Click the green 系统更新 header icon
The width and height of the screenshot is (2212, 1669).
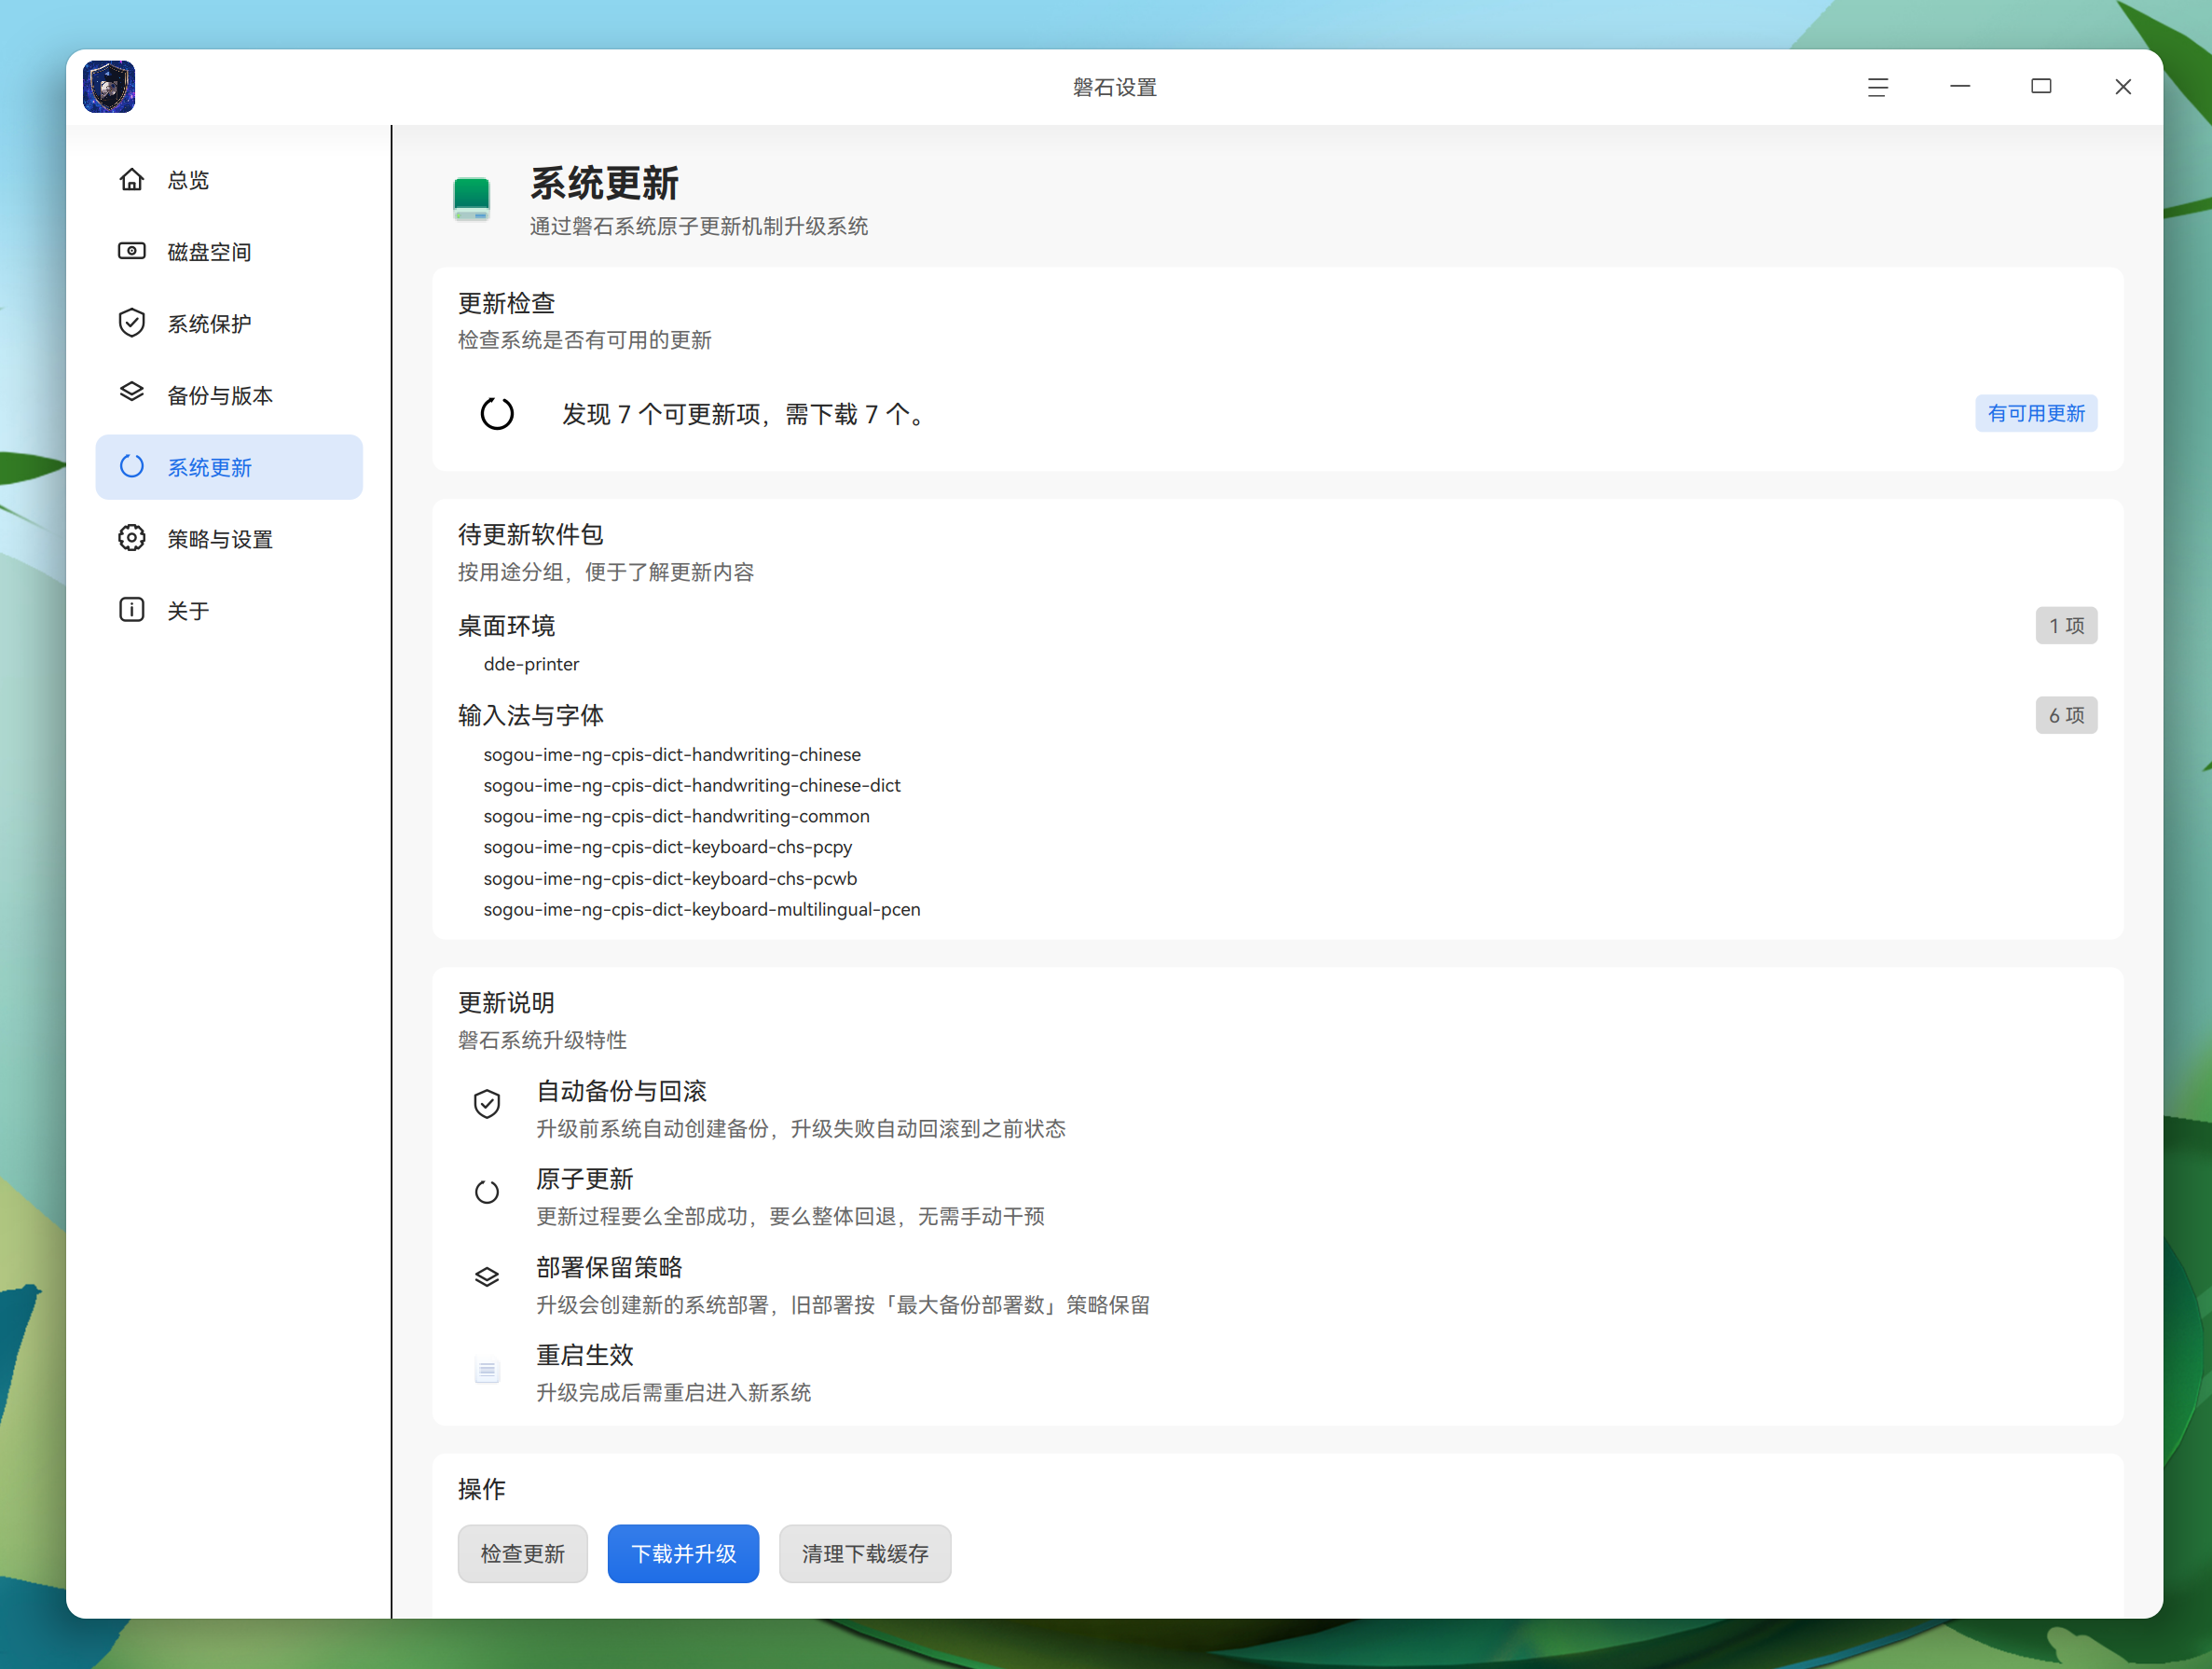(x=471, y=198)
